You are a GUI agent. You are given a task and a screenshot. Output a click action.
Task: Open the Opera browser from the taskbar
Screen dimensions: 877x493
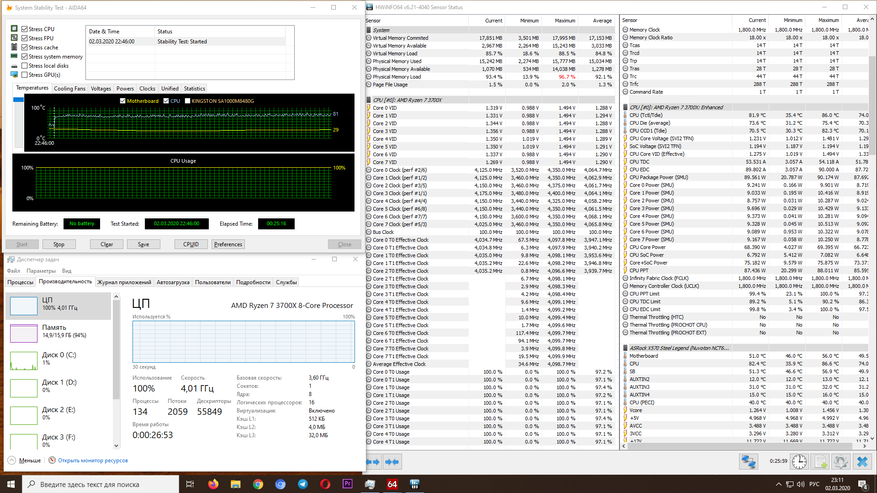click(x=325, y=484)
